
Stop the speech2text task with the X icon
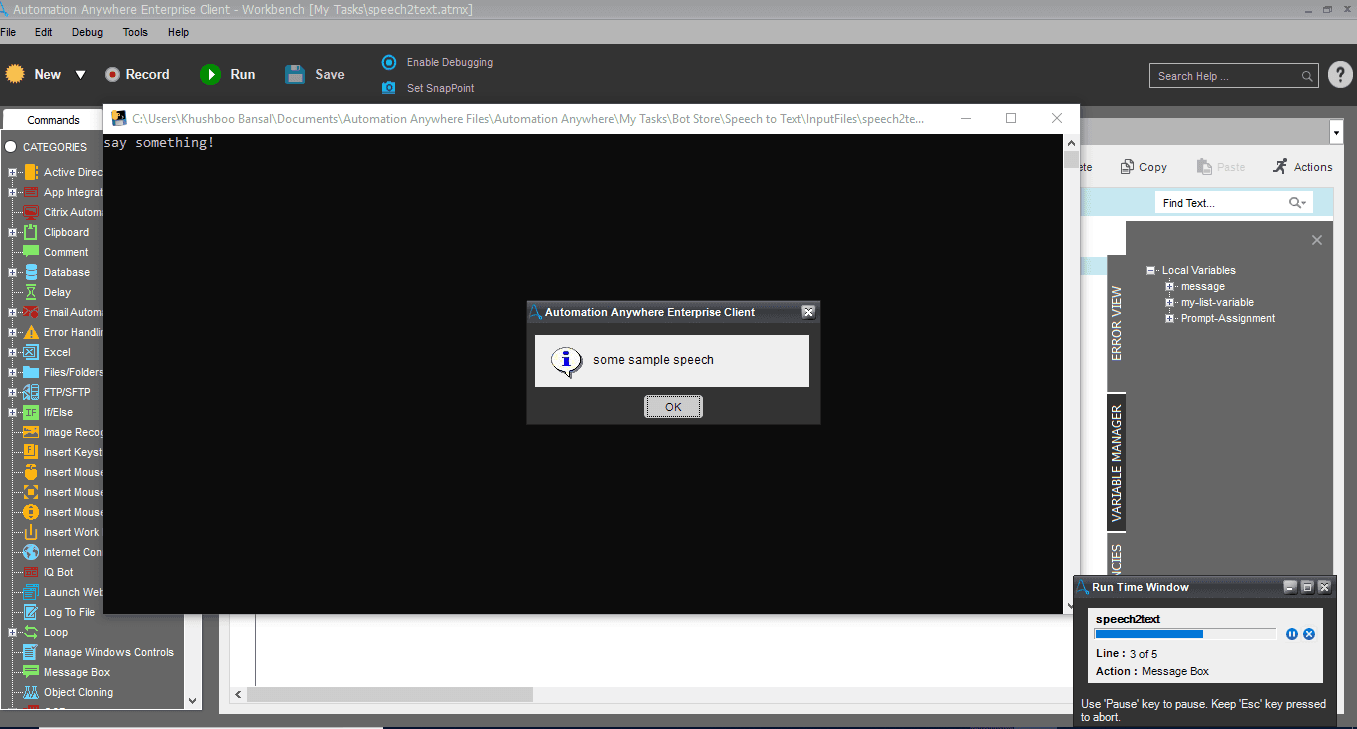tap(1309, 634)
